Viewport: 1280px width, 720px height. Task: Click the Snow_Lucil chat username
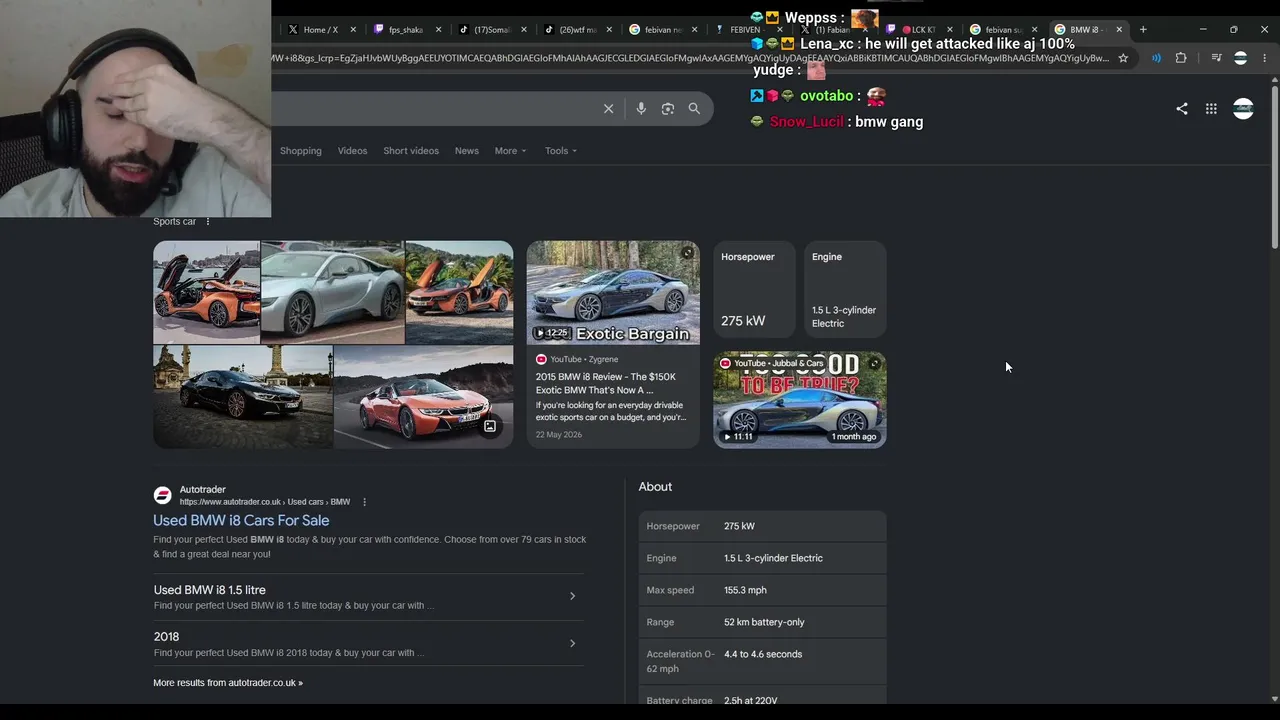[x=807, y=122]
